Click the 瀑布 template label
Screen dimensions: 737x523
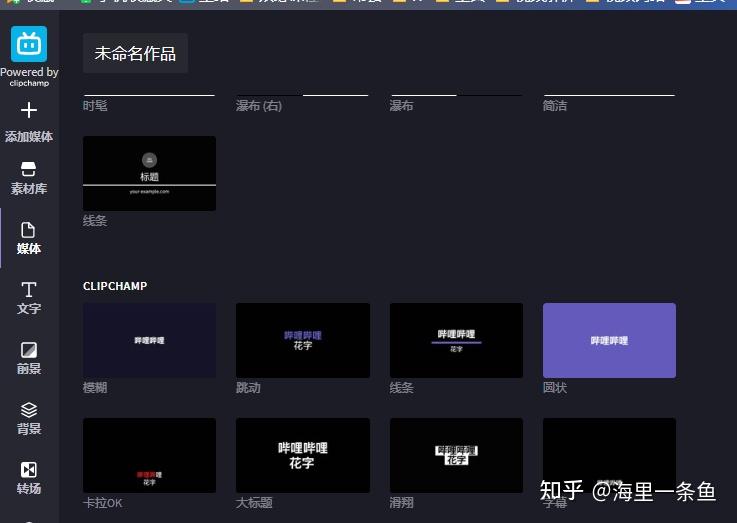[x=401, y=106]
